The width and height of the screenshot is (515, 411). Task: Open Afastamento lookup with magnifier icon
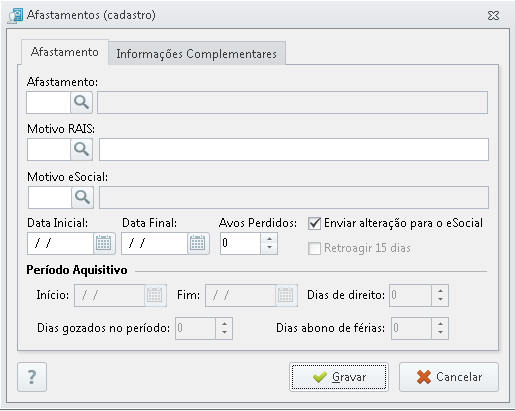tap(81, 102)
